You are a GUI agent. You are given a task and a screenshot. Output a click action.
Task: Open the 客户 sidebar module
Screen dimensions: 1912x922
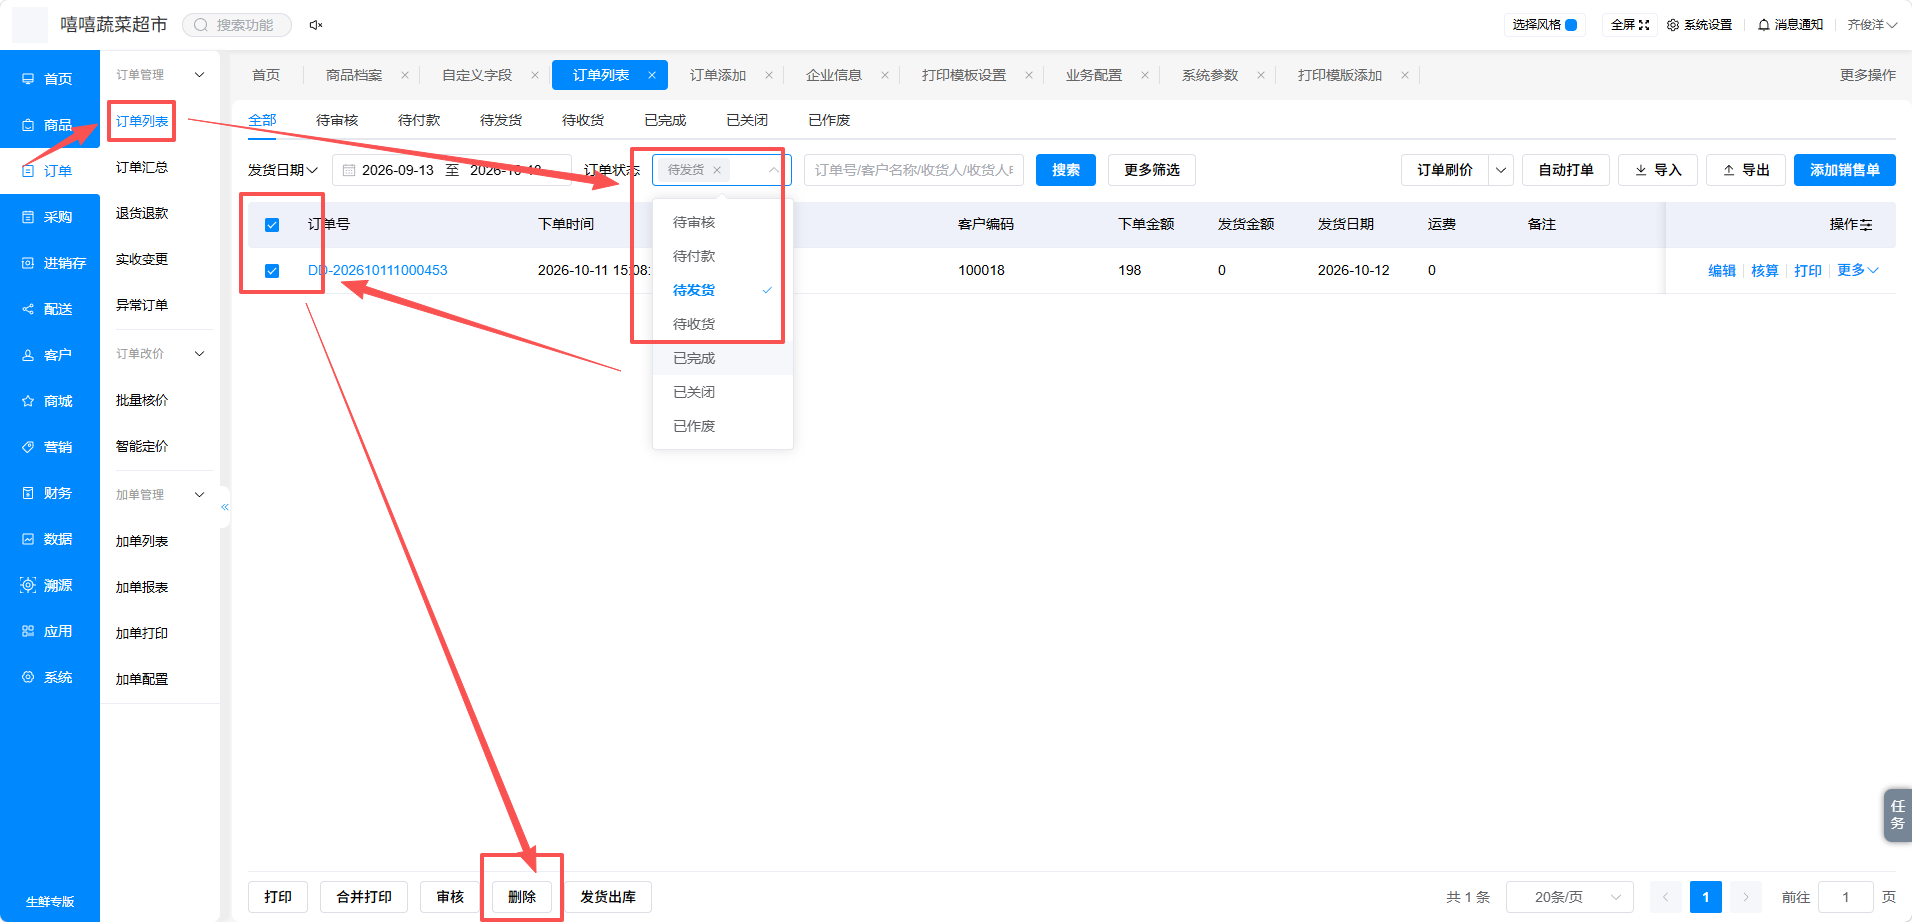click(x=49, y=355)
